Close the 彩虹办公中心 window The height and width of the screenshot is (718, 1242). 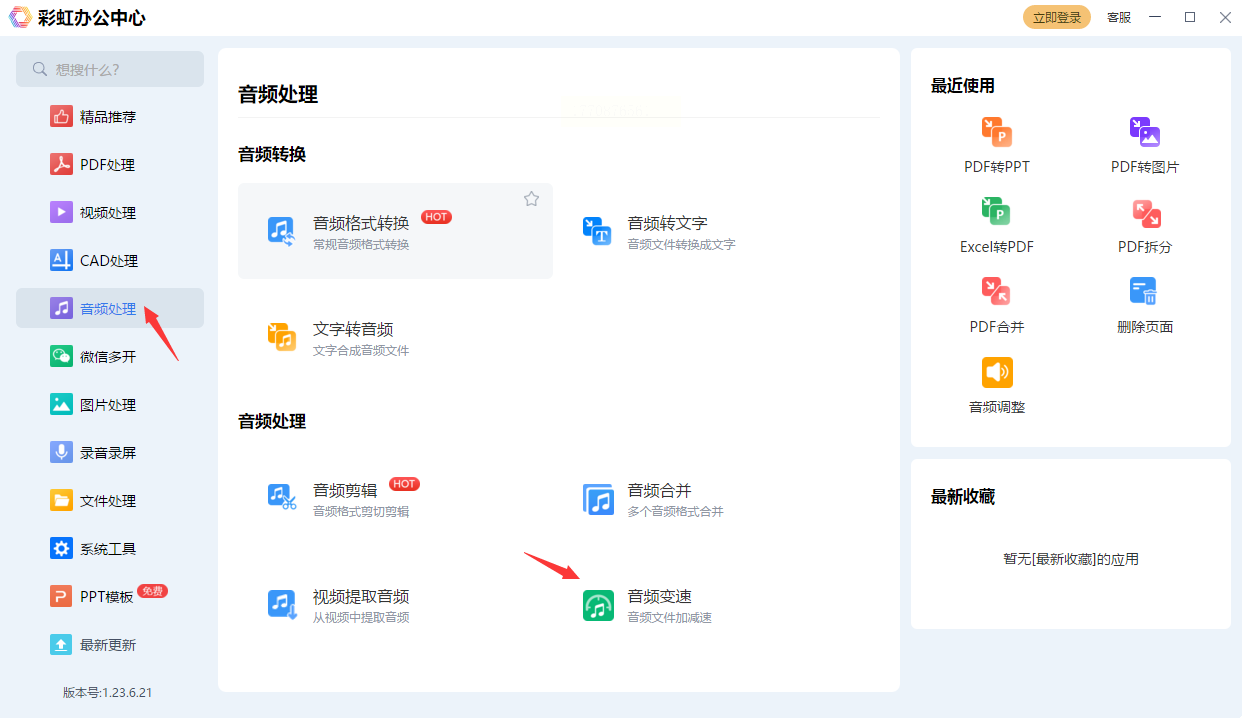pyautogui.click(x=1225, y=17)
